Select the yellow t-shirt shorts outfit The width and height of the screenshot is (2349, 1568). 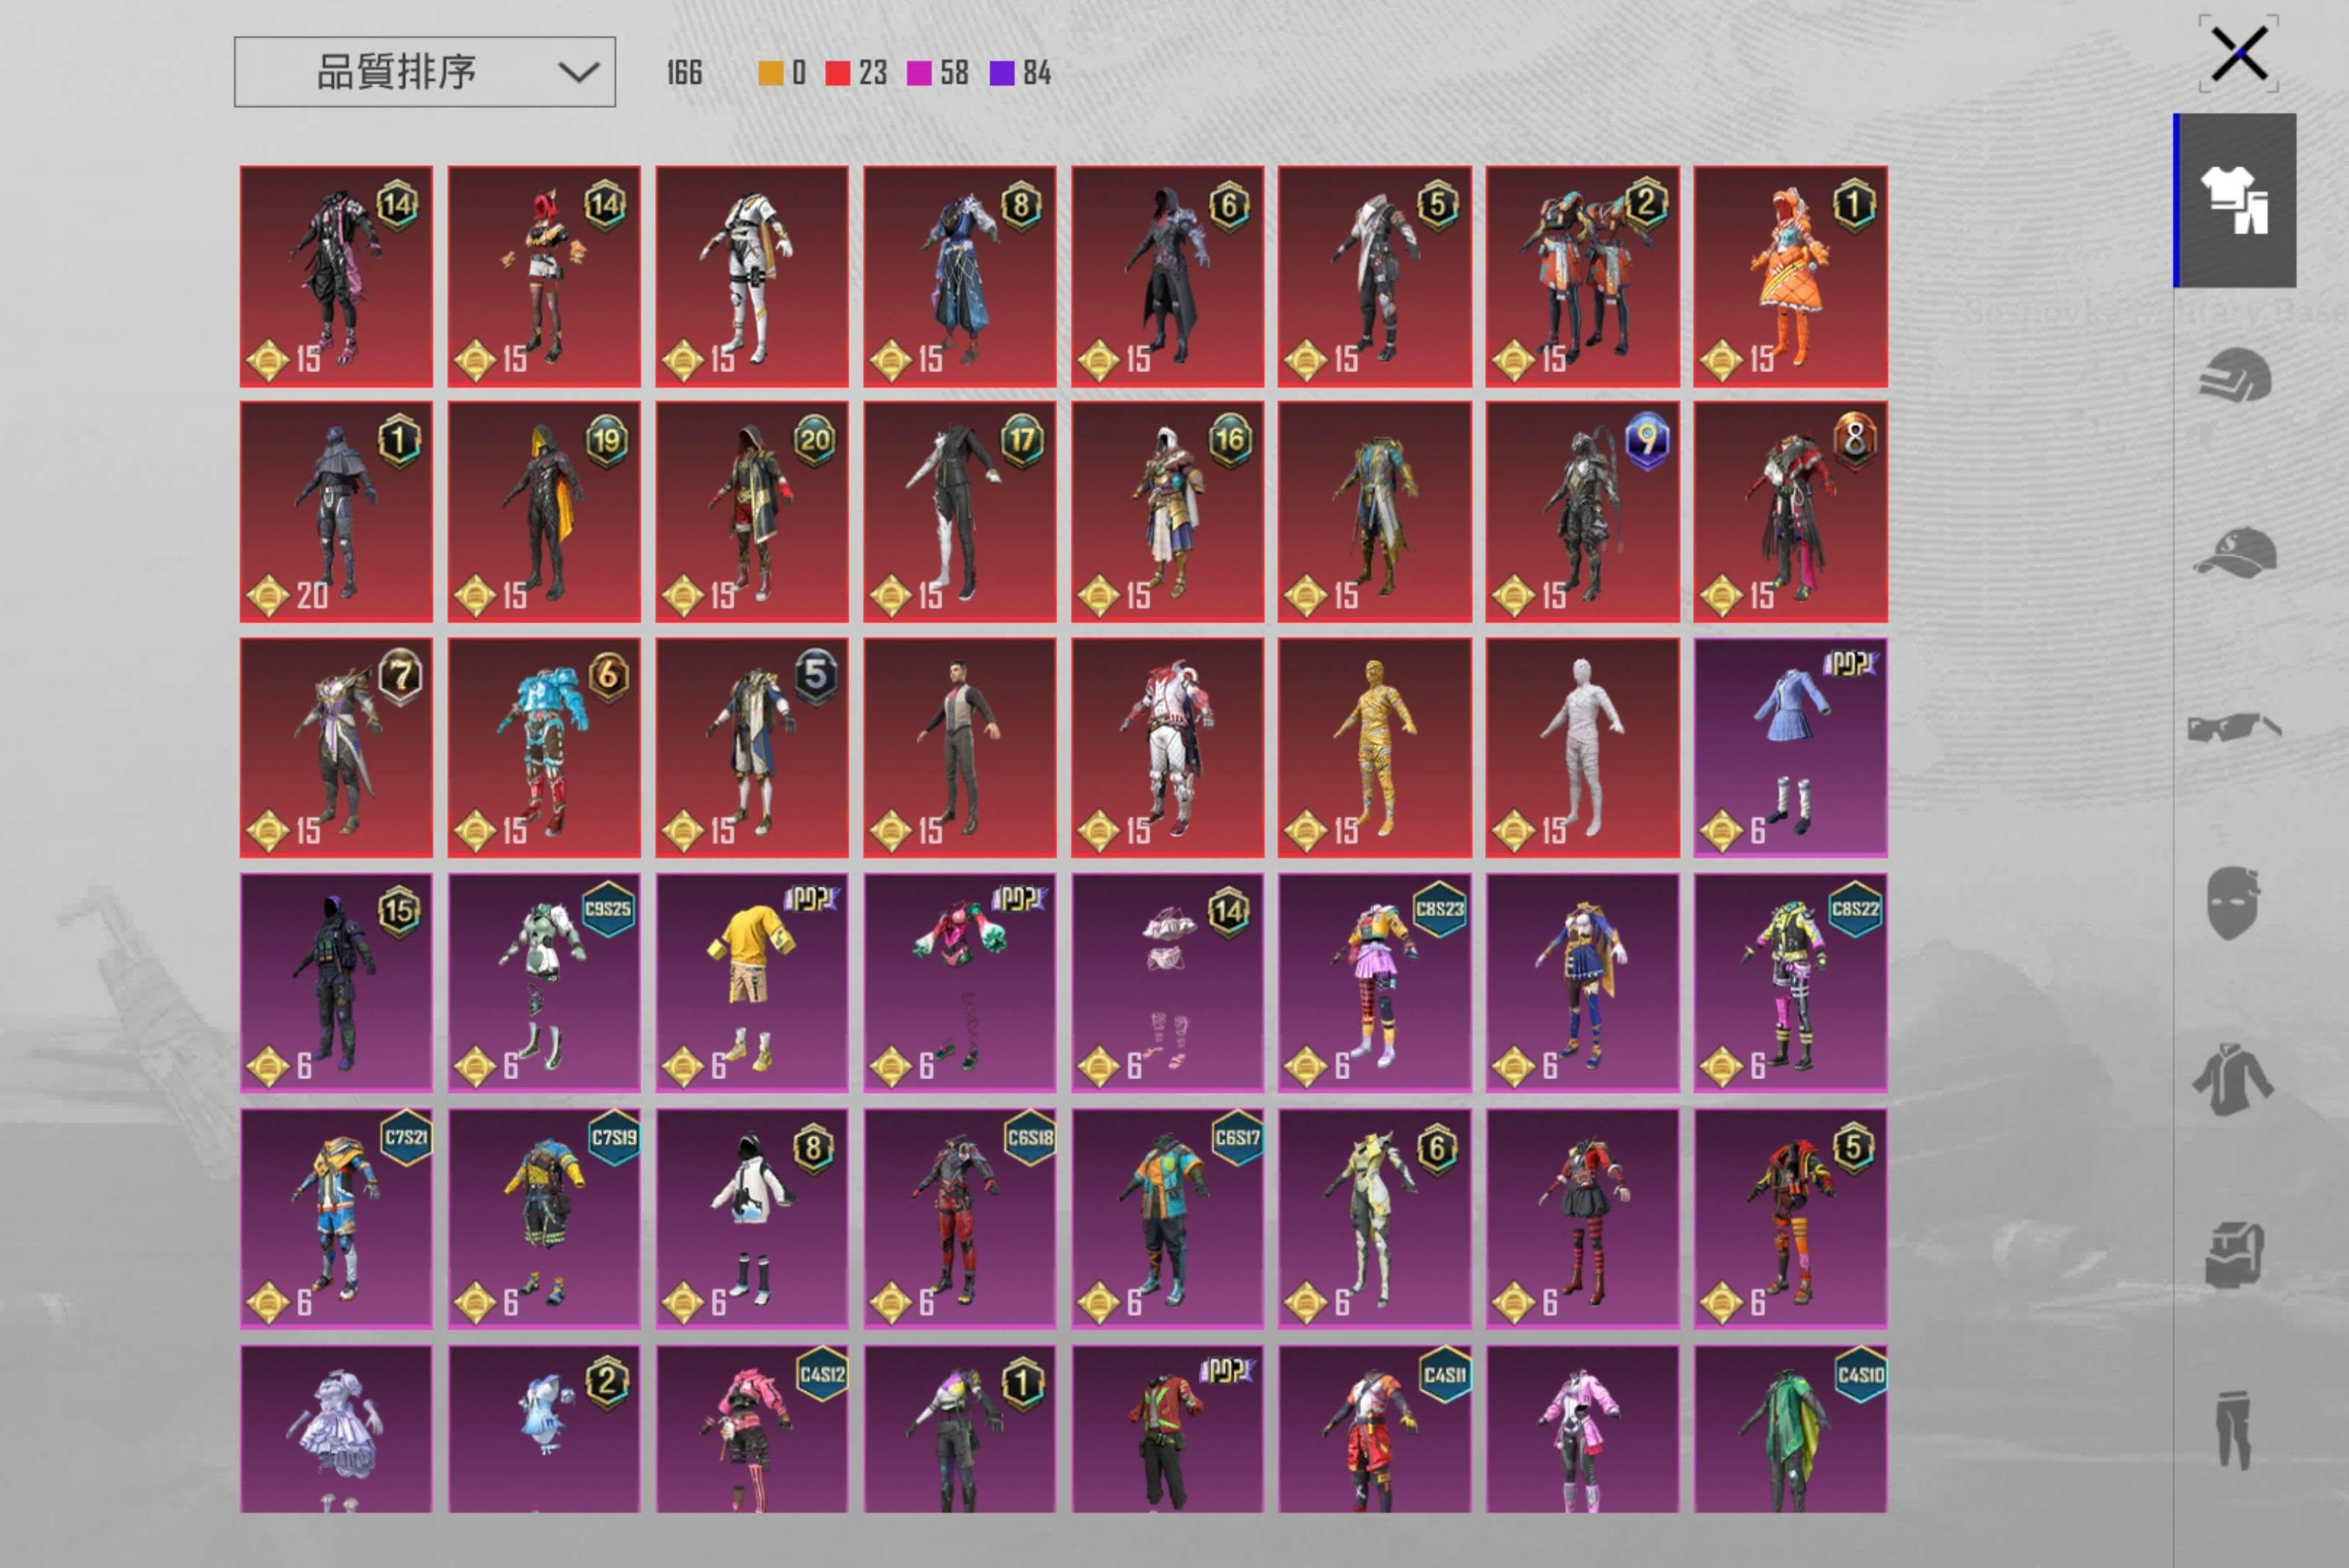point(751,983)
